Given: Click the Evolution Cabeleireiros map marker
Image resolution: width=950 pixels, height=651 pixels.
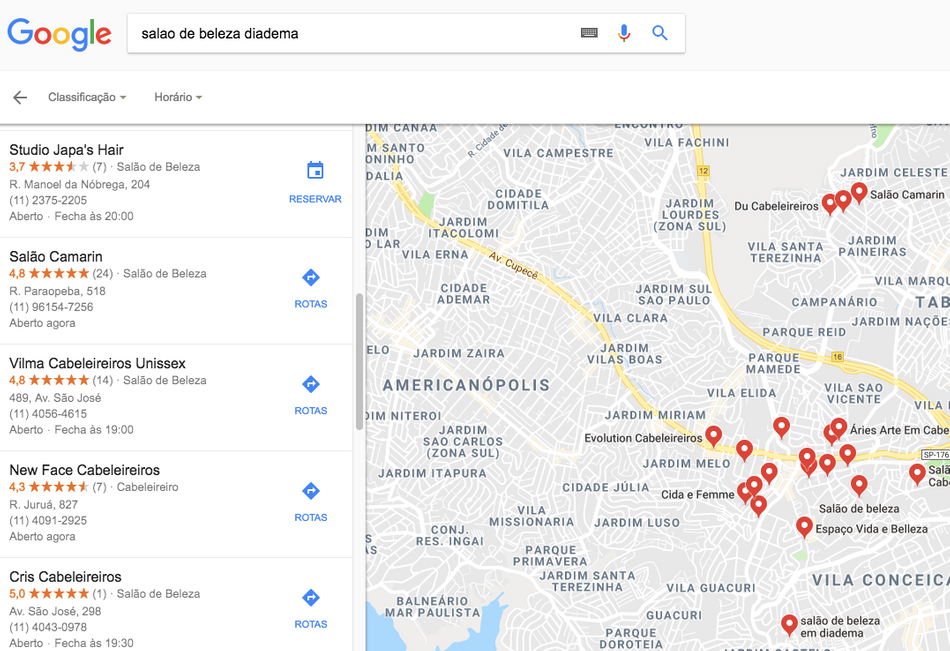Looking at the screenshot, I should (x=713, y=435).
